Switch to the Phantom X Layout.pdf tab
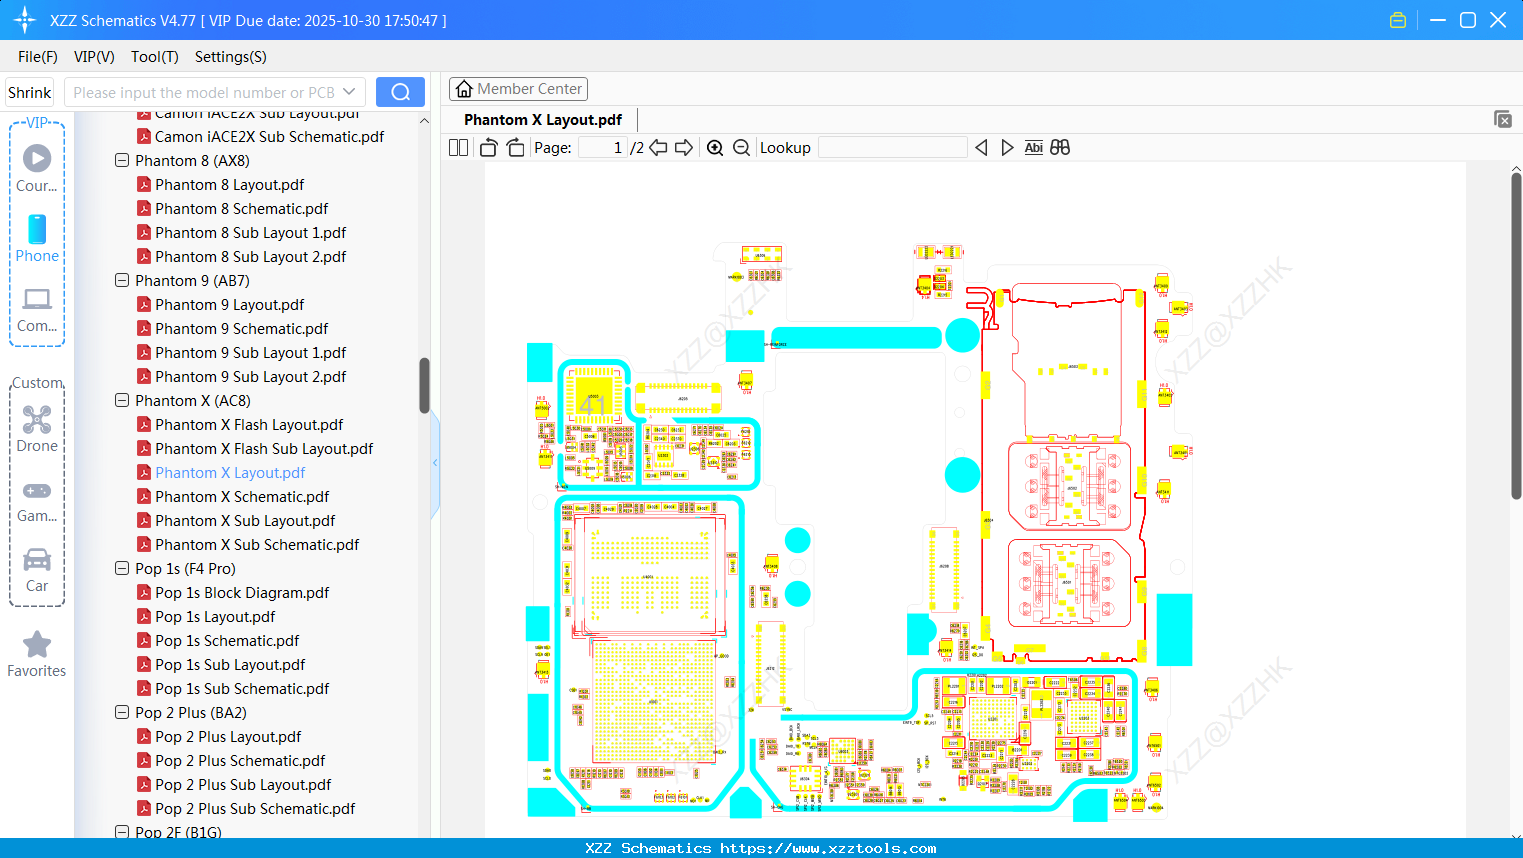 tap(541, 119)
